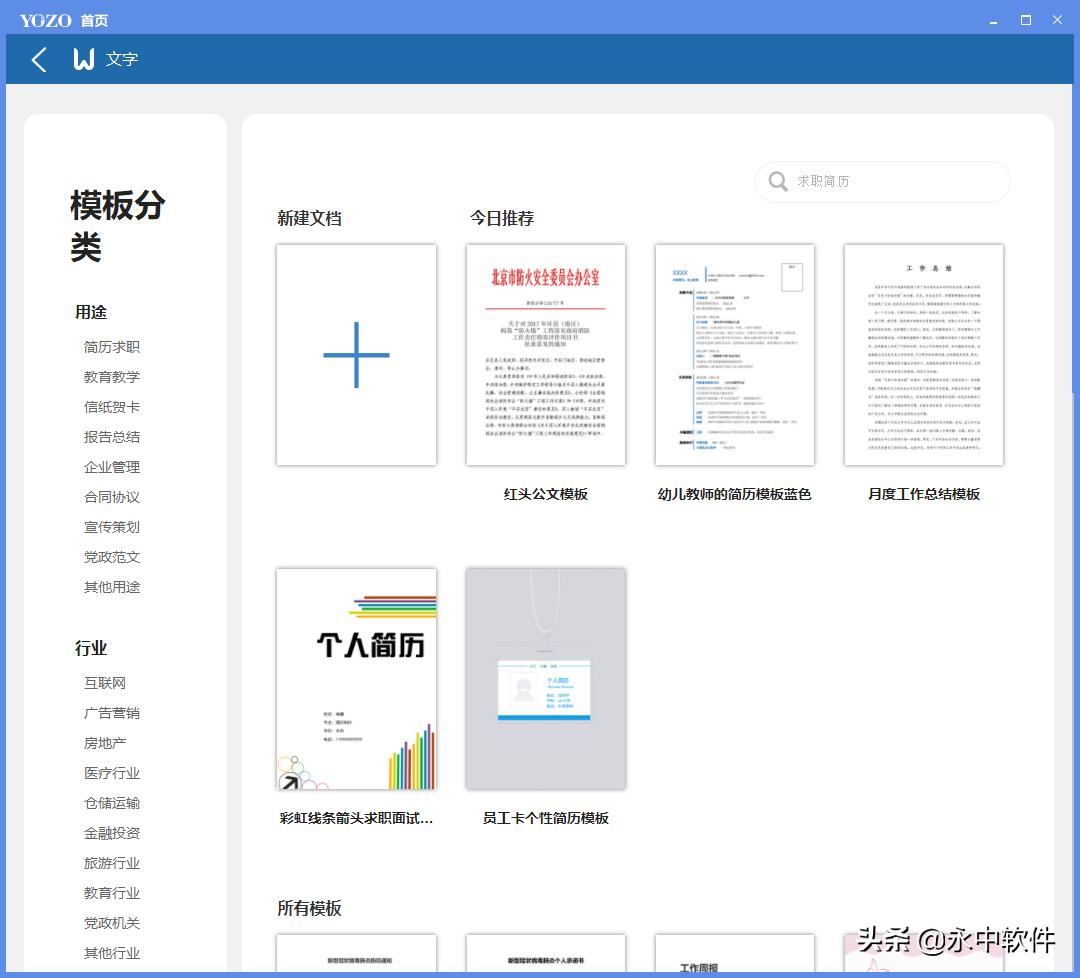Open the 红头公文模板 template thumbnail
1080x978 pixels.
point(545,355)
